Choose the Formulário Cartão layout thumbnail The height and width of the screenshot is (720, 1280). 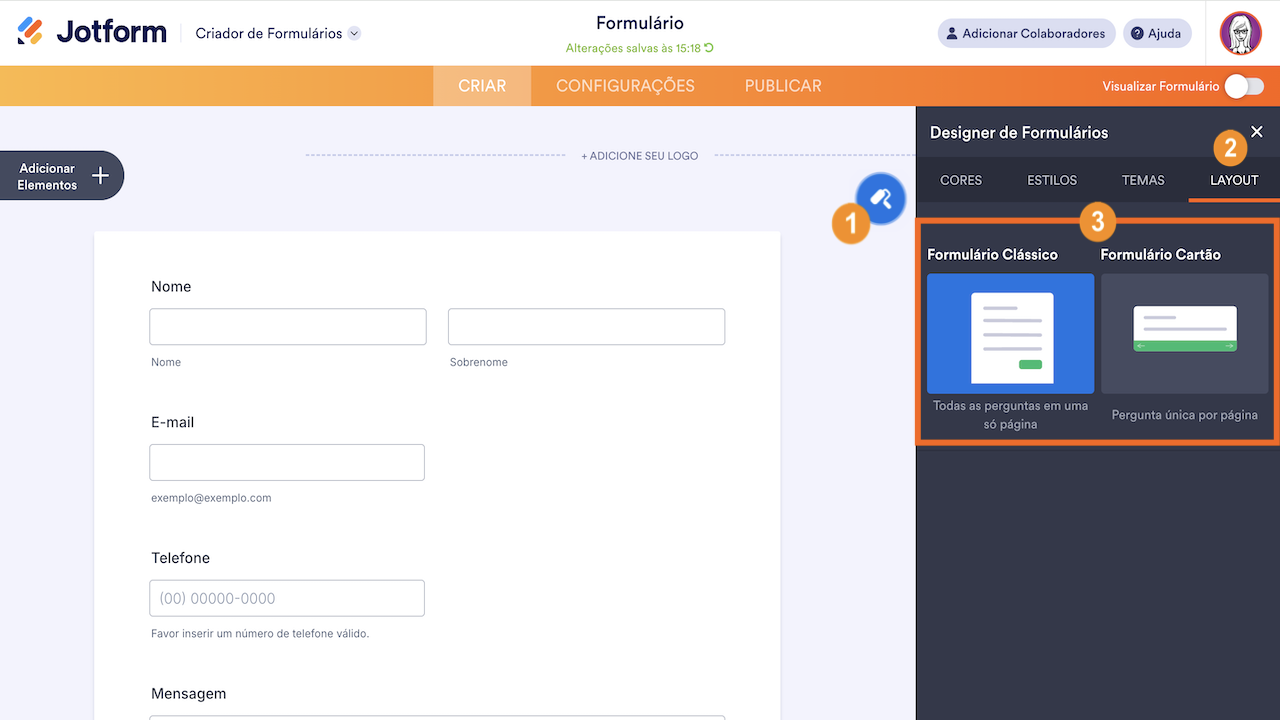[1184, 333]
